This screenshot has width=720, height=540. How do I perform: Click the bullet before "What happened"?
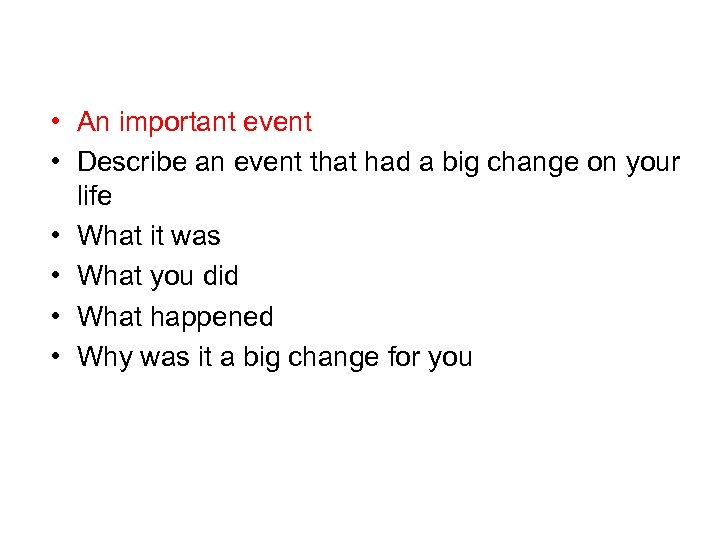point(60,318)
